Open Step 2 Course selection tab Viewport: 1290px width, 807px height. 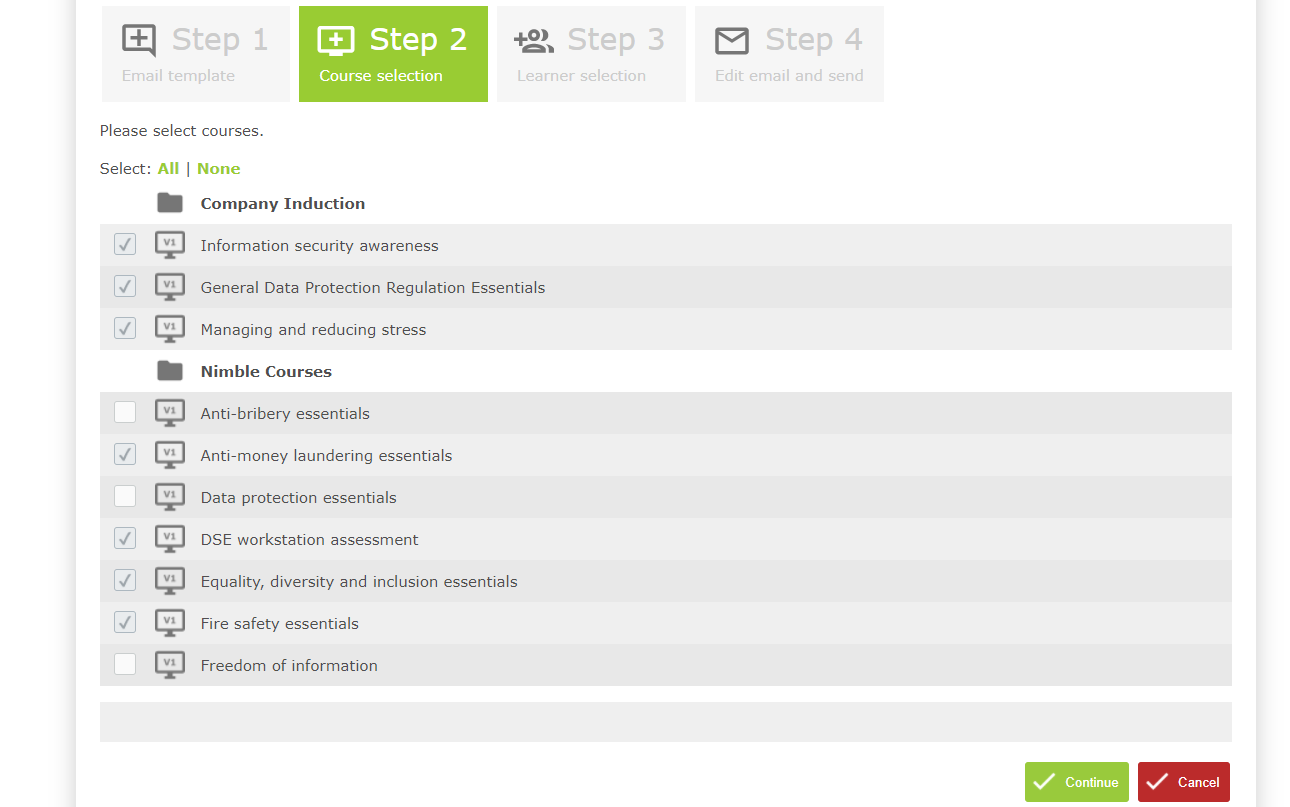[393, 54]
